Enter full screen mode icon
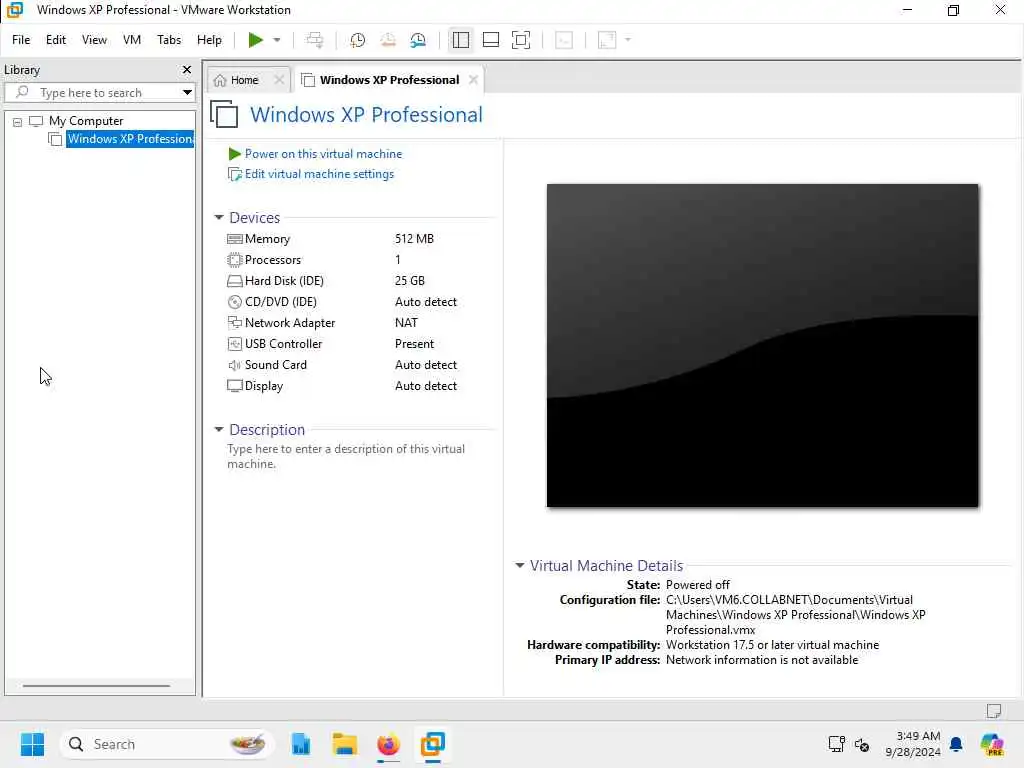This screenshot has height=768, width=1024. [521, 40]
